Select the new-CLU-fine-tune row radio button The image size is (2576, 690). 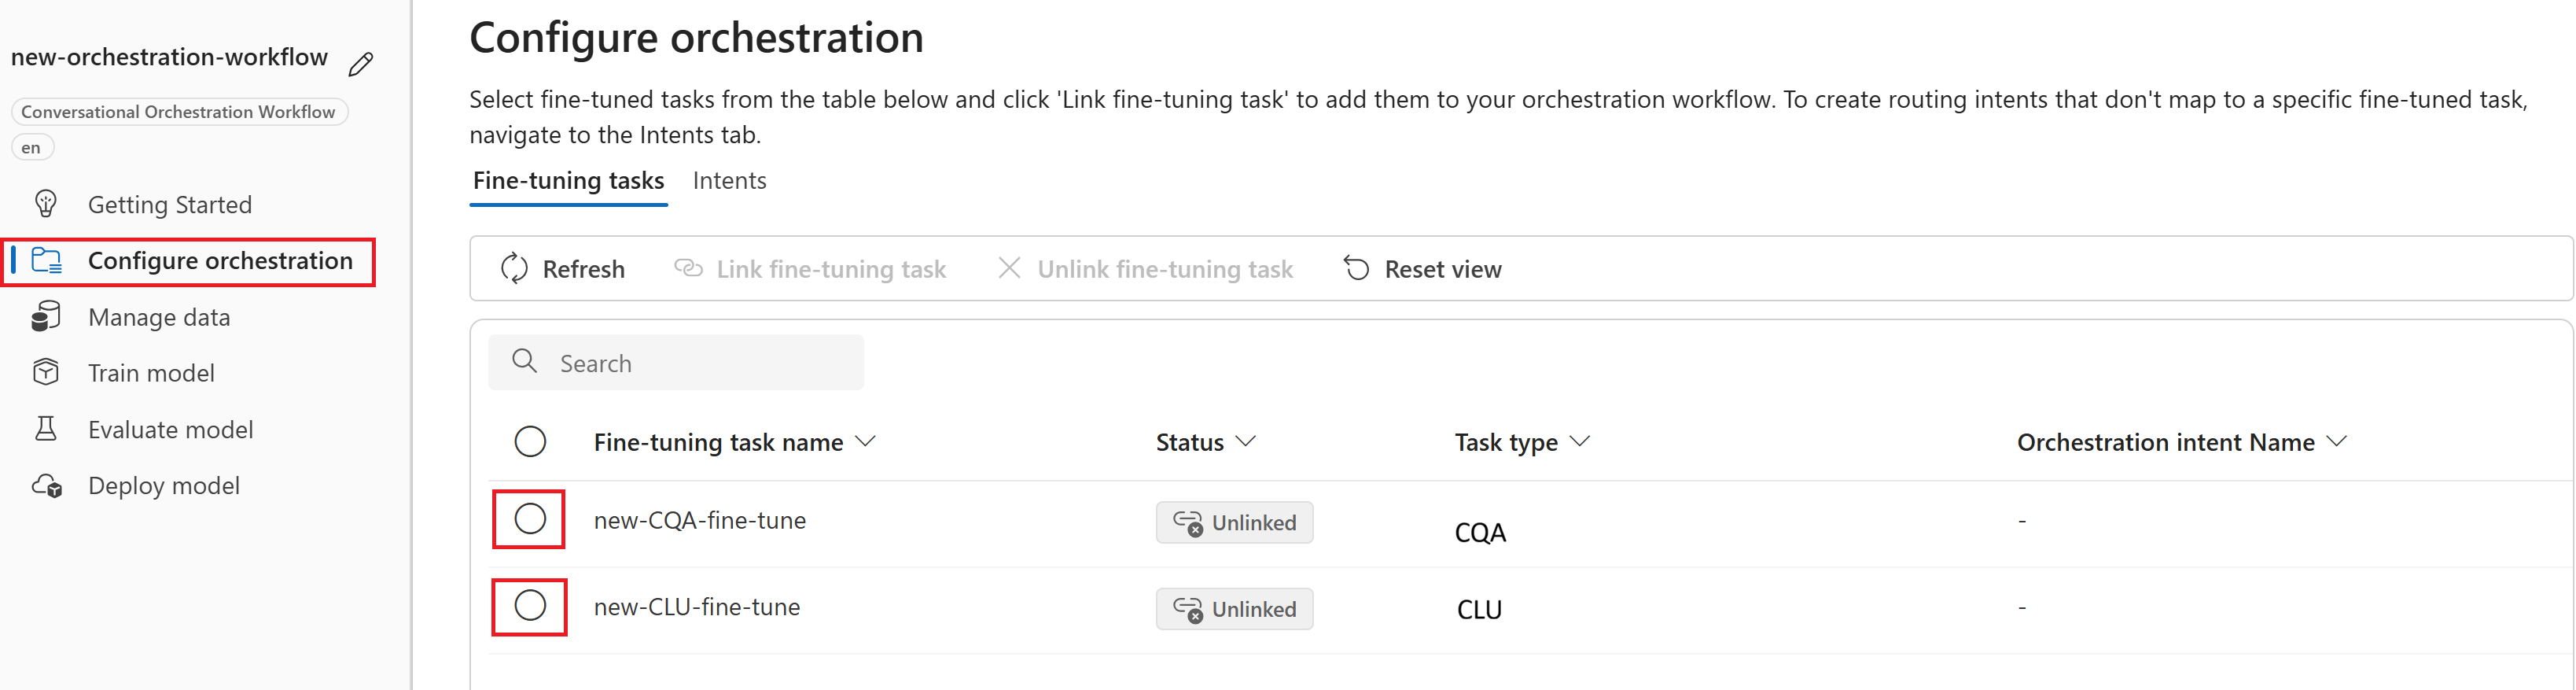tap(530, 605)
